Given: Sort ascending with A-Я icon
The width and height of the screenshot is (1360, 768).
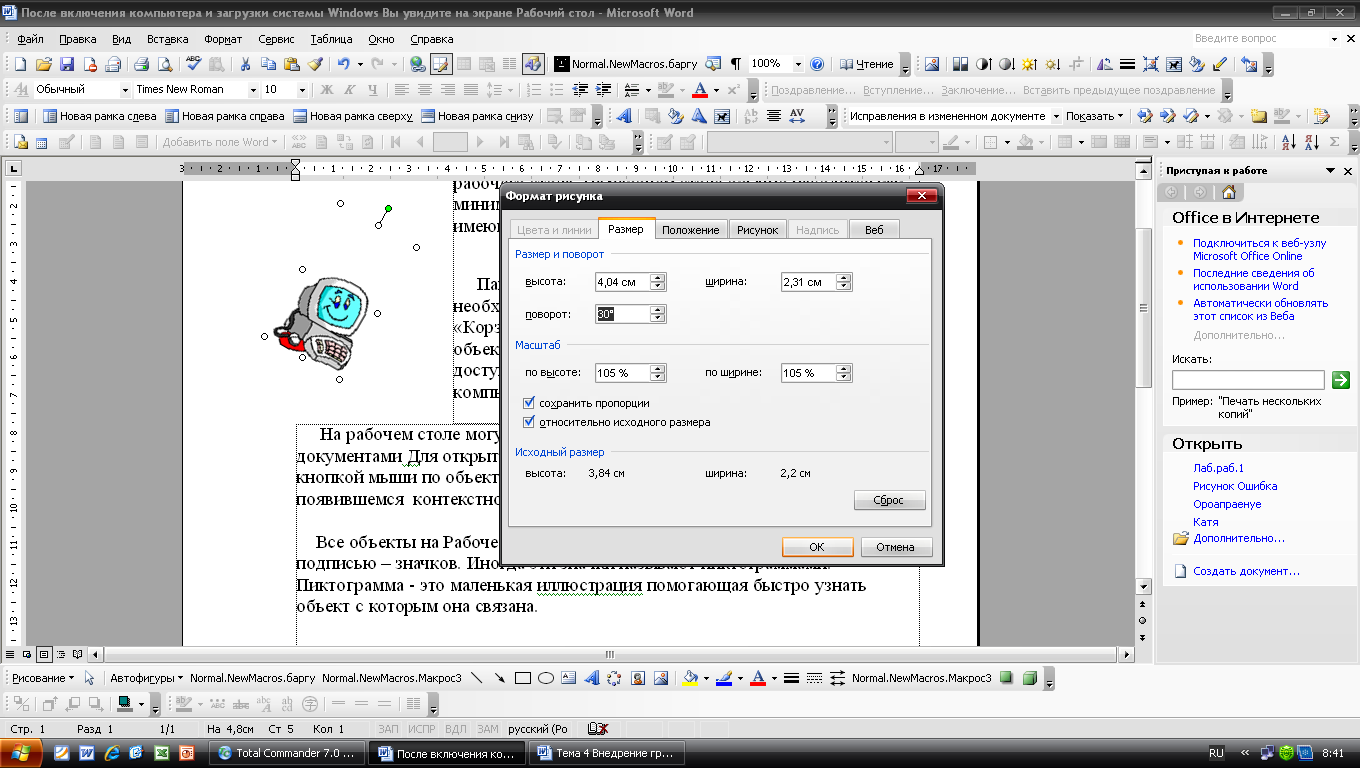Looking at the screenshot, I should coord(1289,142).
